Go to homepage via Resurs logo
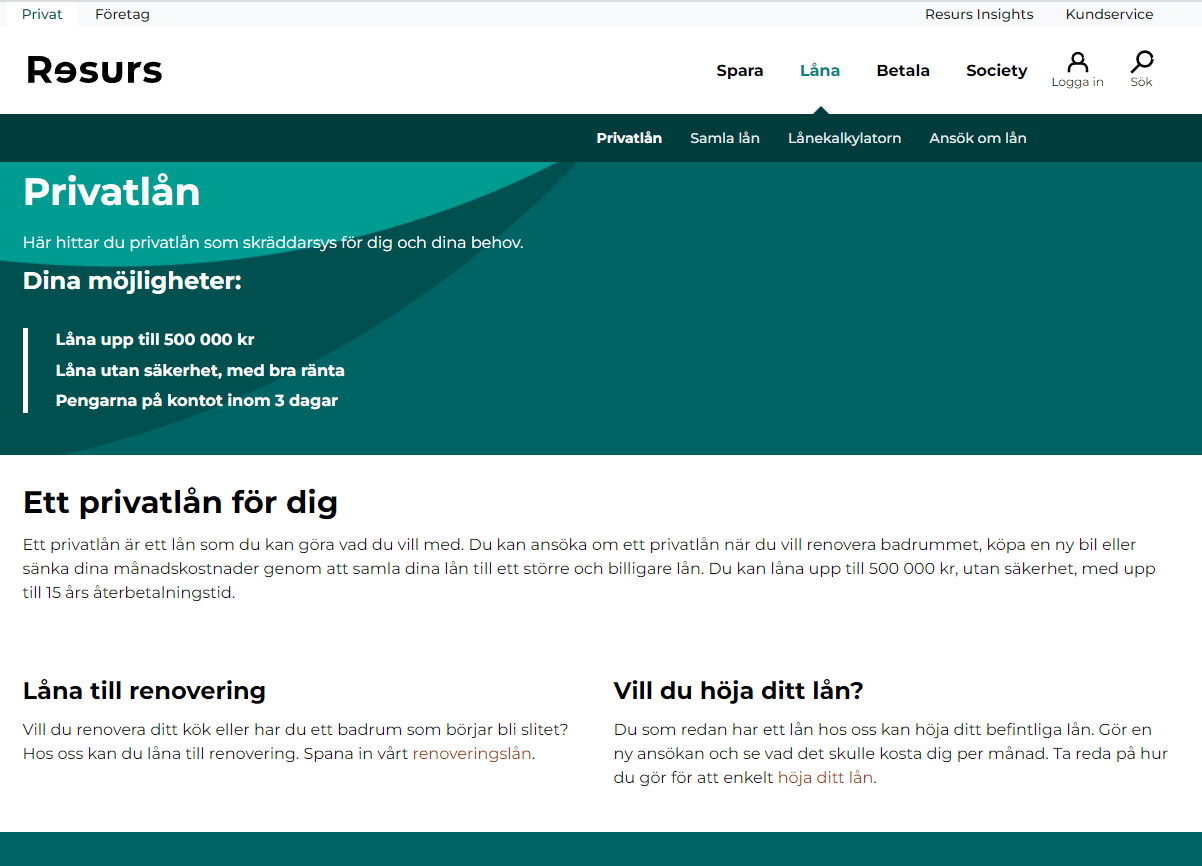The width and height of the screenshot is (1202, 866). [x=94, y=70]
